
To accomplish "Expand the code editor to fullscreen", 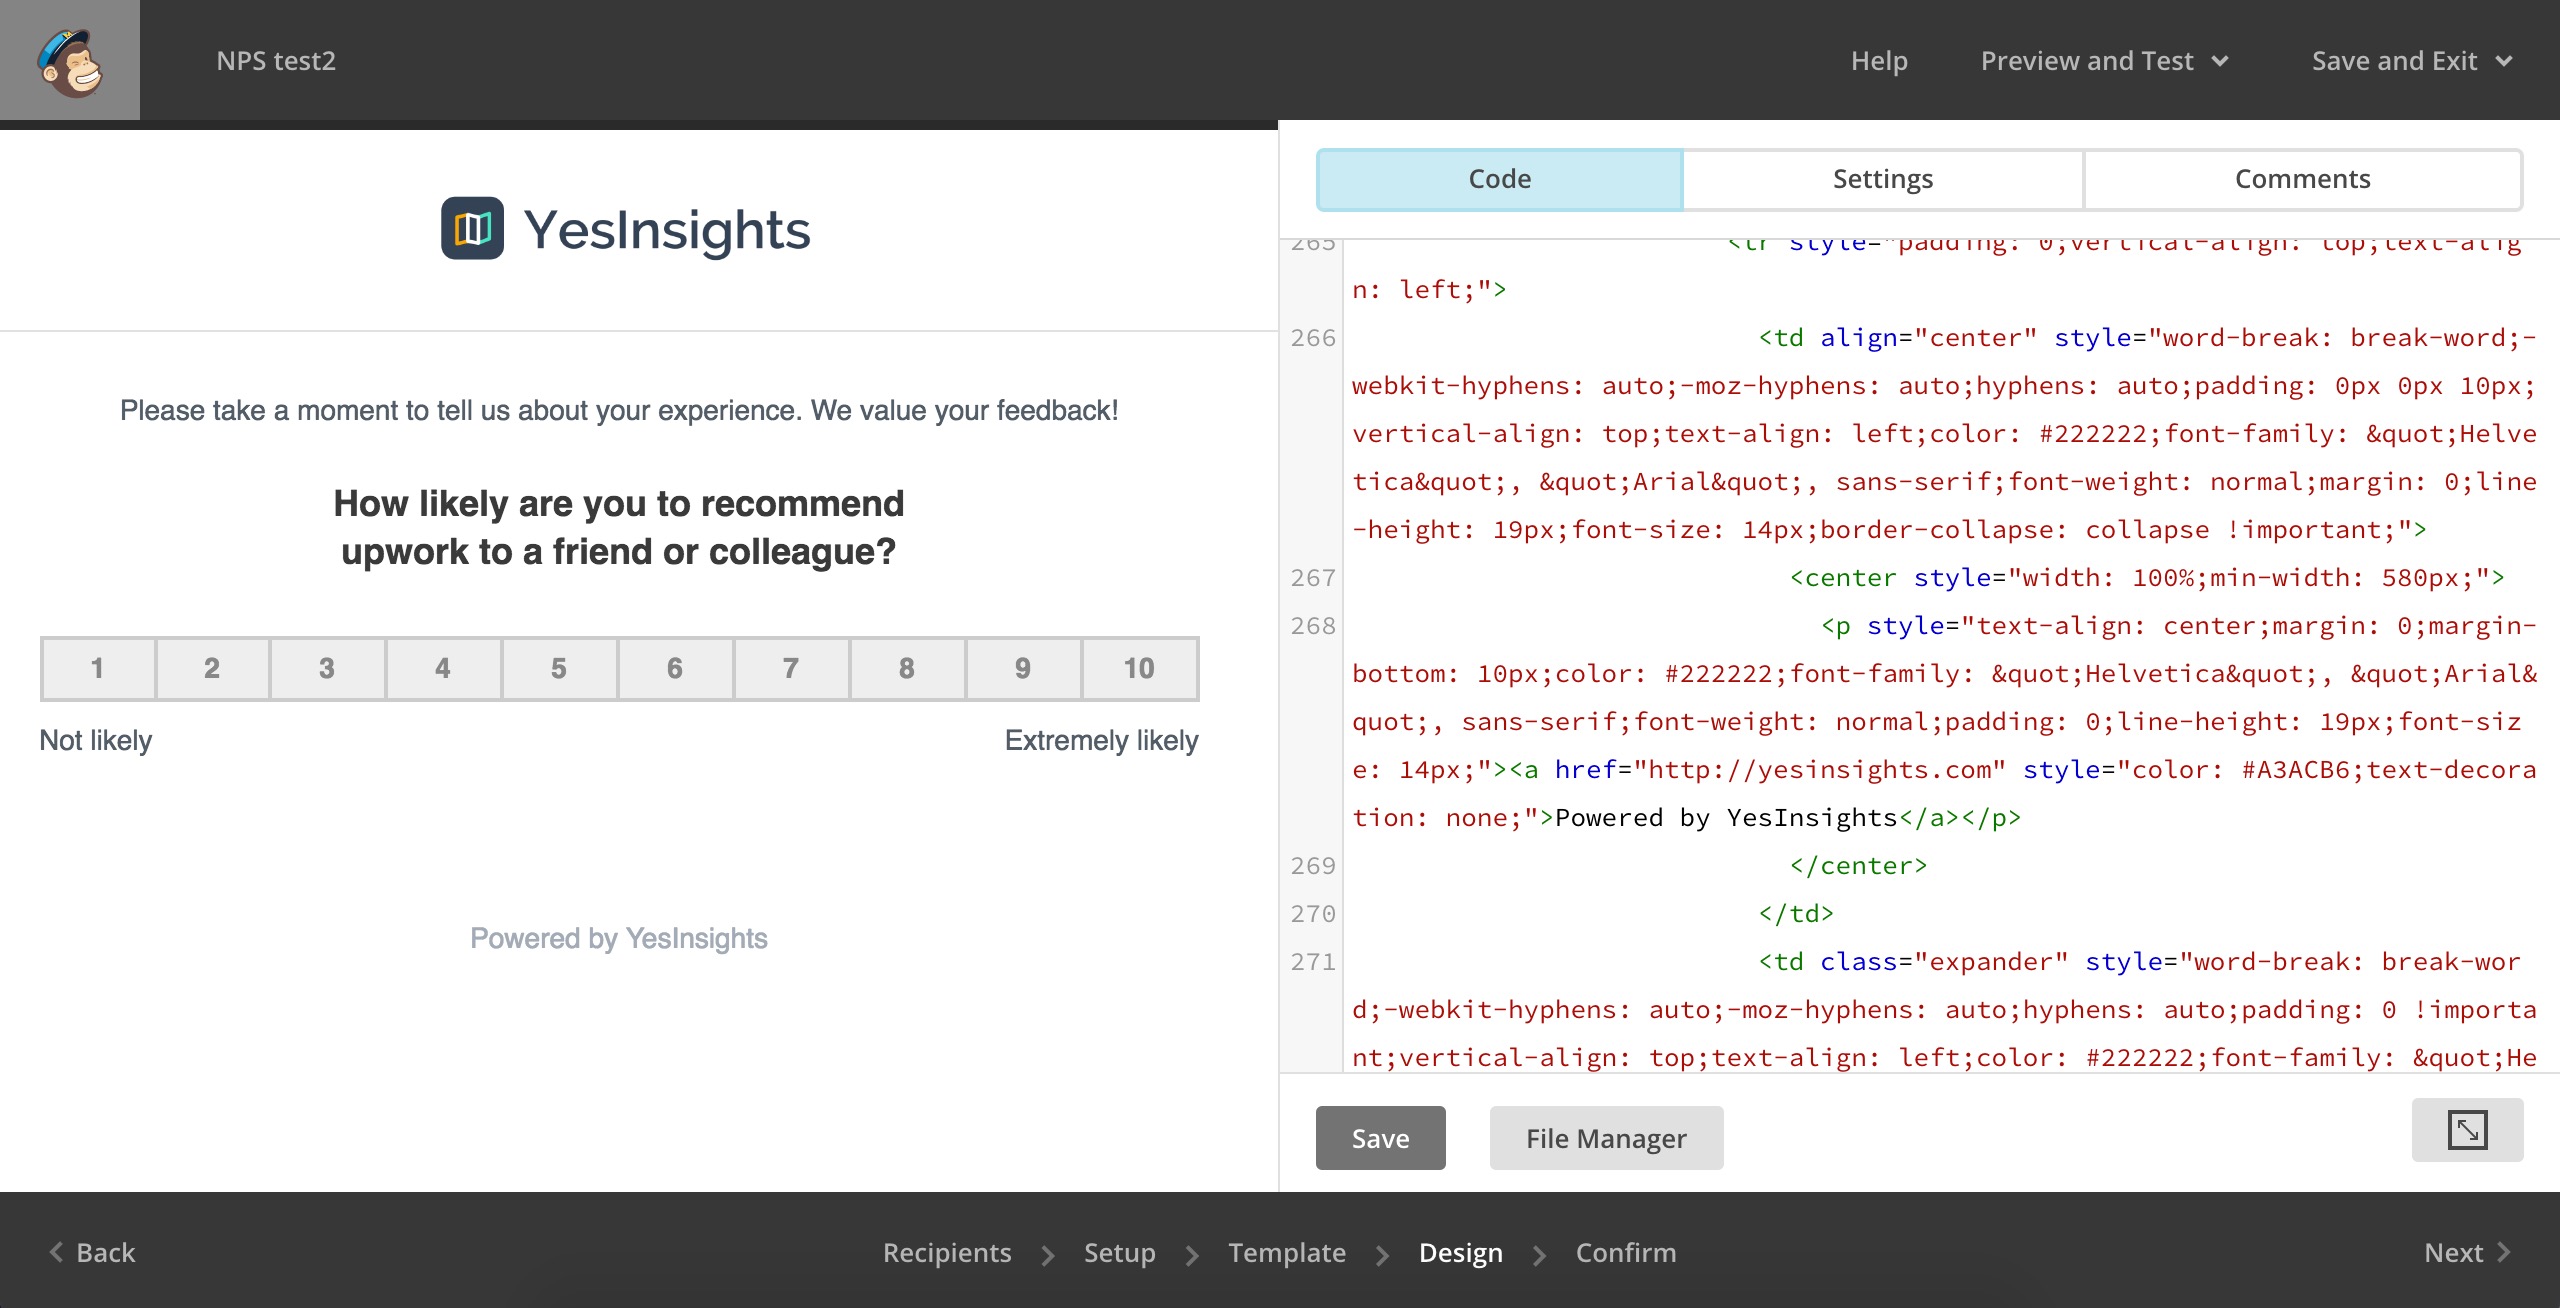I will [x=2467, y=1130].
